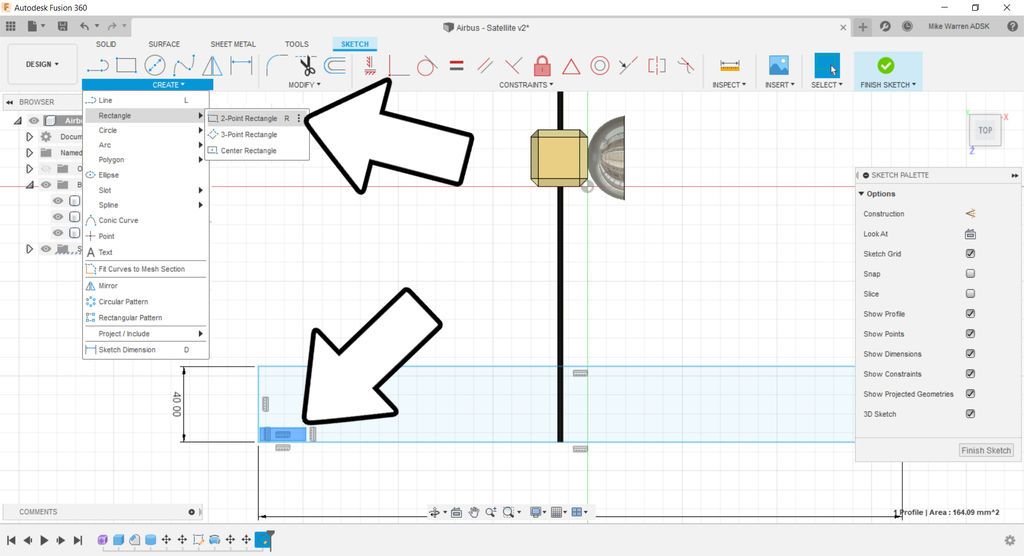The height and width of the screenshot is (556, 1024).
Task: Apply the Concentric constraint icon
Action: coord(600,65)
